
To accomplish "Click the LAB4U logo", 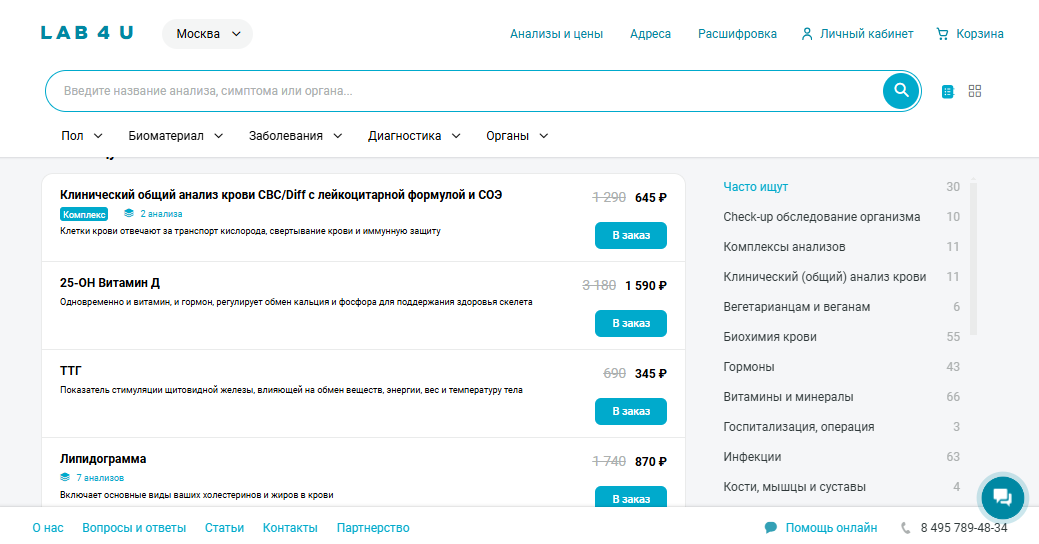I will [x=87, y=33].
